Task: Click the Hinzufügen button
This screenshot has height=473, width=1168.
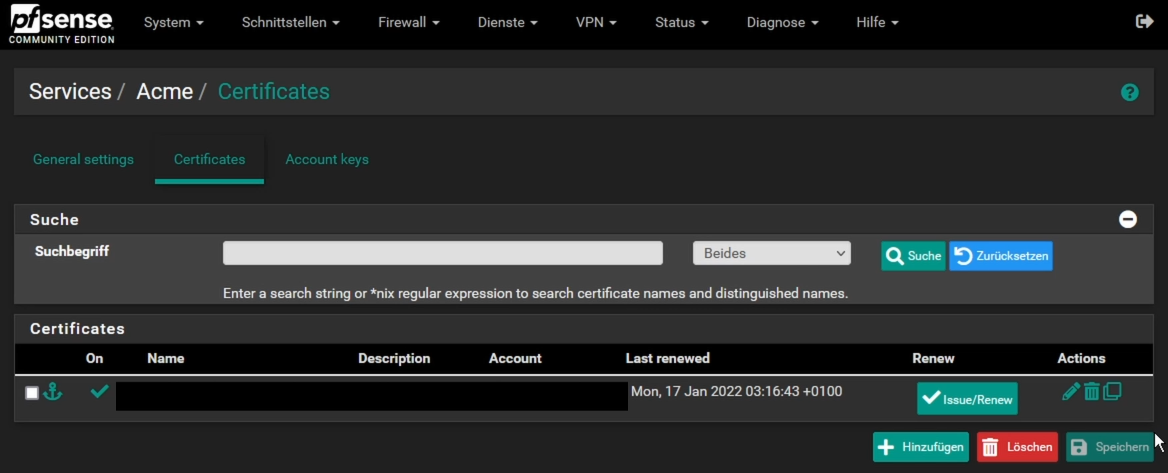Action: pyautogui.click(x=921, y=447)
